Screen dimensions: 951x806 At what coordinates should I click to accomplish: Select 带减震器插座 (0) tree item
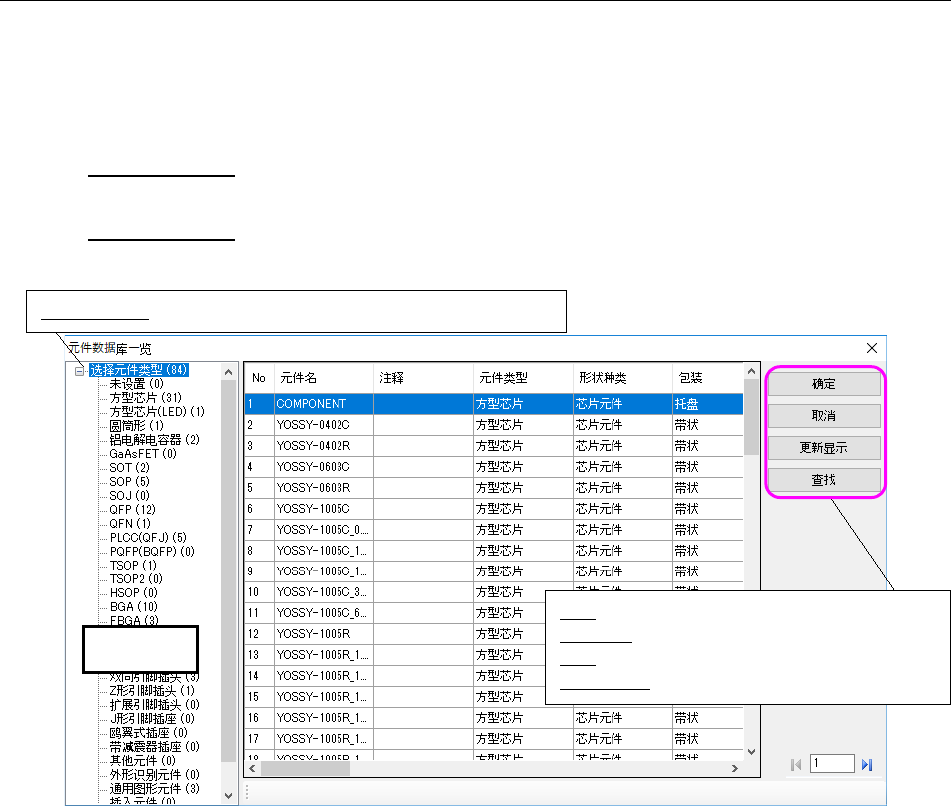tap(155, 747)
